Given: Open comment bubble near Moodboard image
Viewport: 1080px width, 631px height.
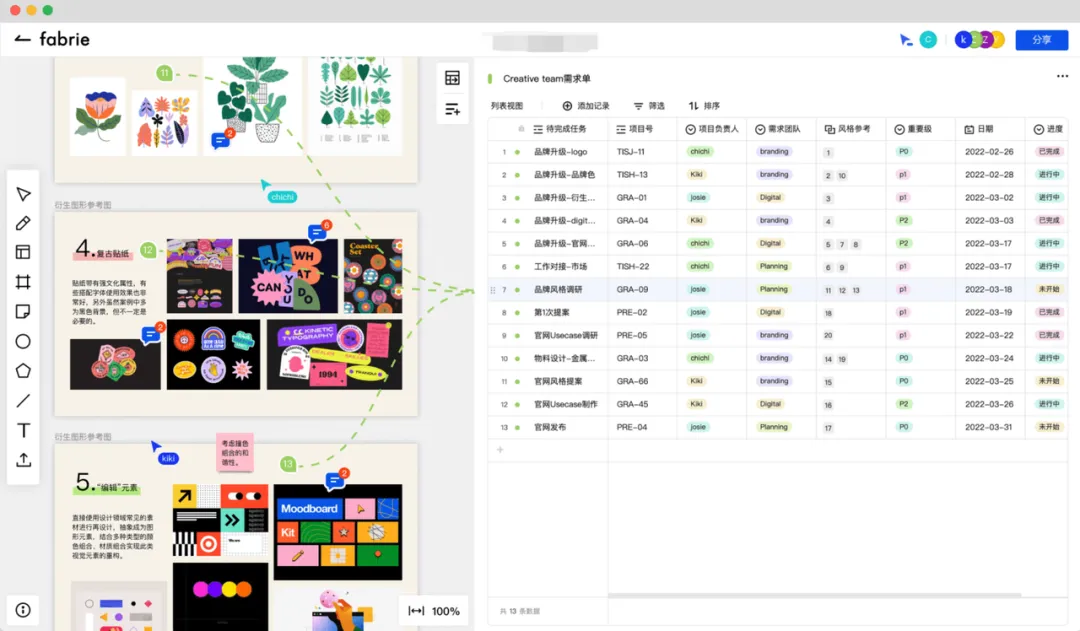Looking at the screenshot, I should pos(335,479).
